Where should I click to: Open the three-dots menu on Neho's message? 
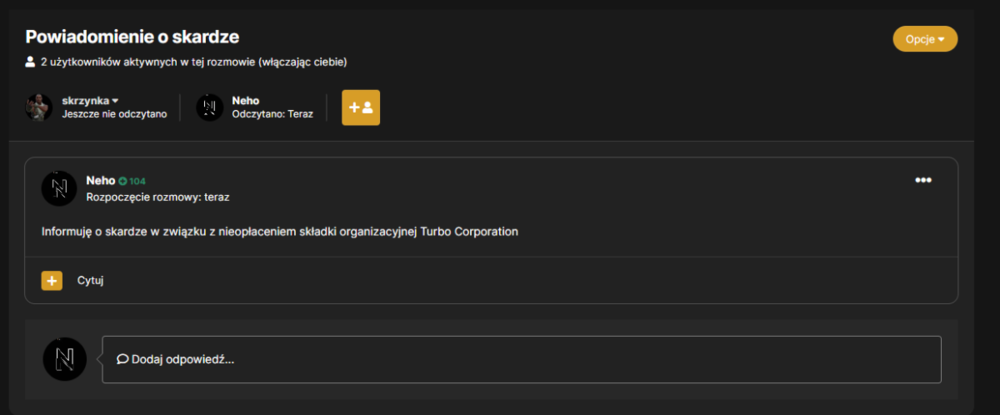(x=923, y=180)
